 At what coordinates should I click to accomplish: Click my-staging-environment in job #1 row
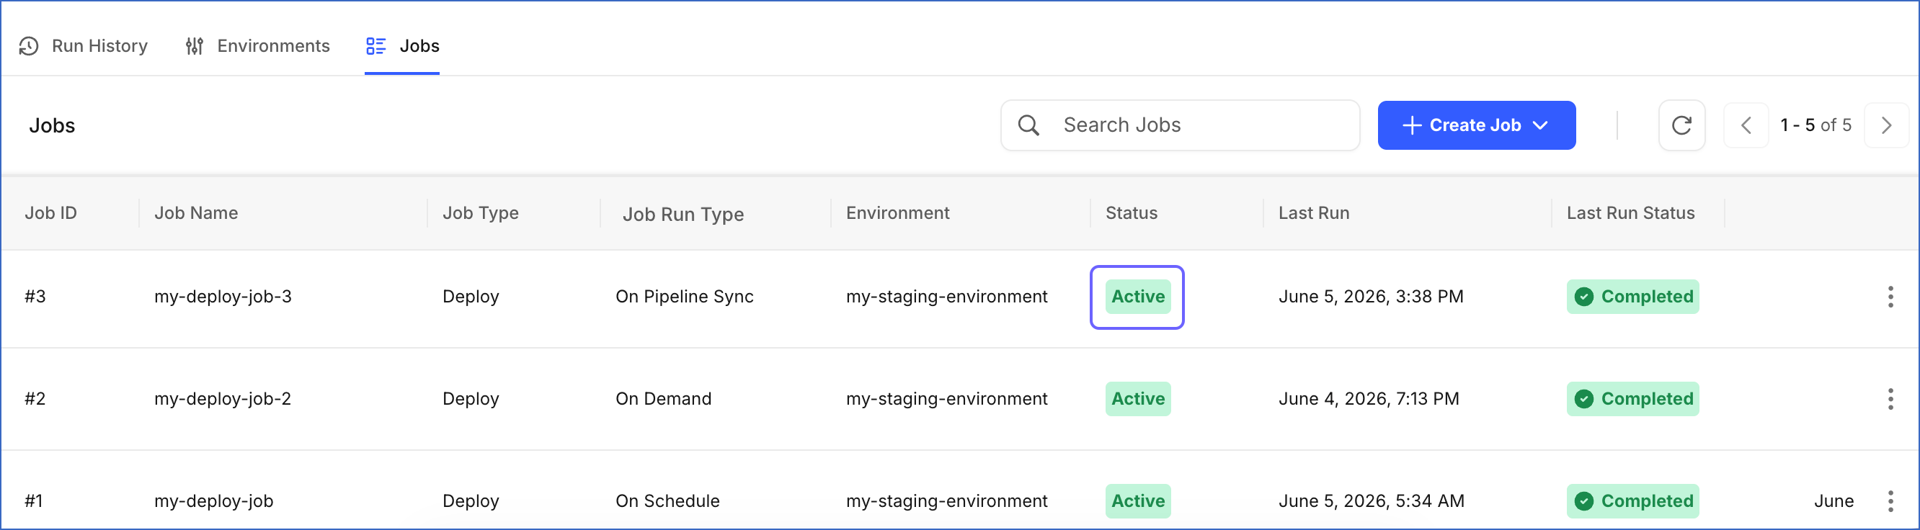(x=947, y=501)
